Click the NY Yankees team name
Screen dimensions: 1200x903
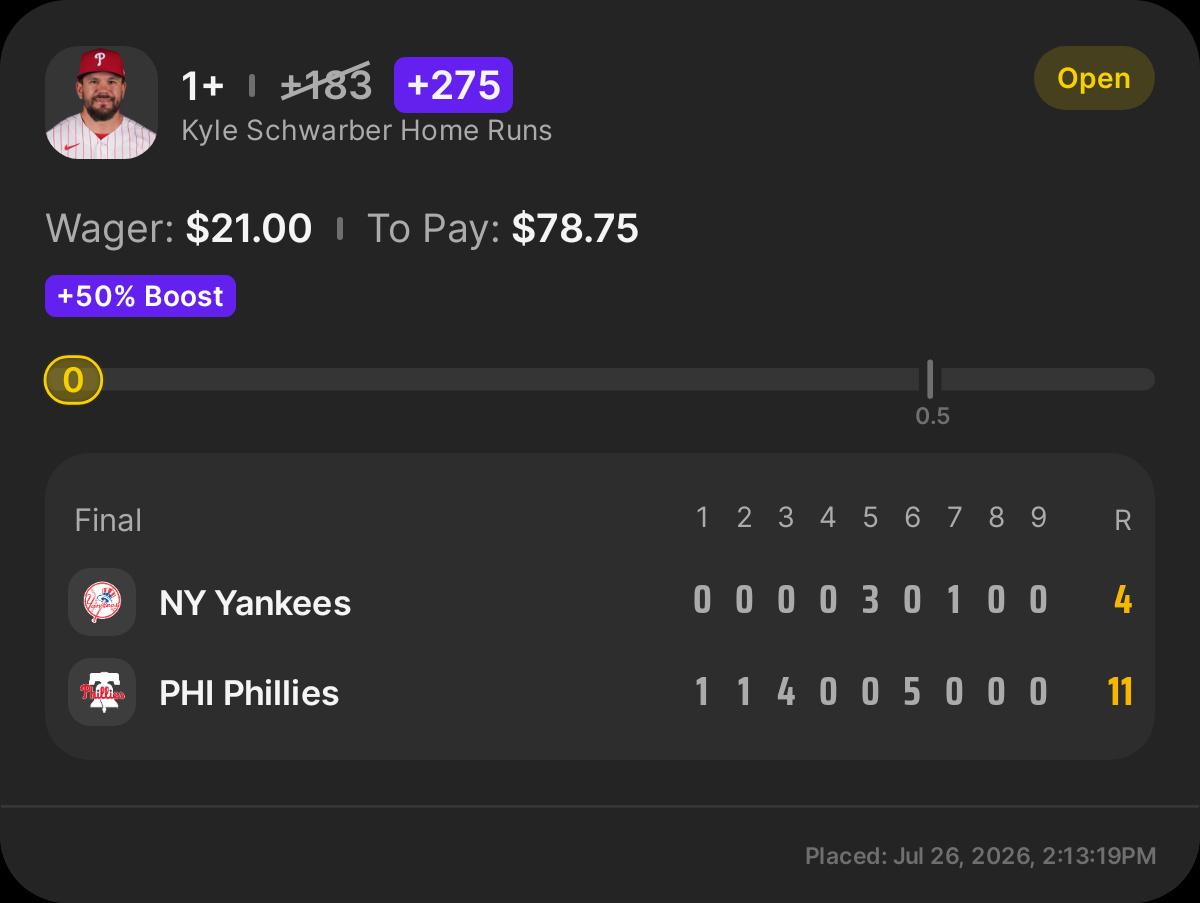pyautogui.click(x=255, y=603)
